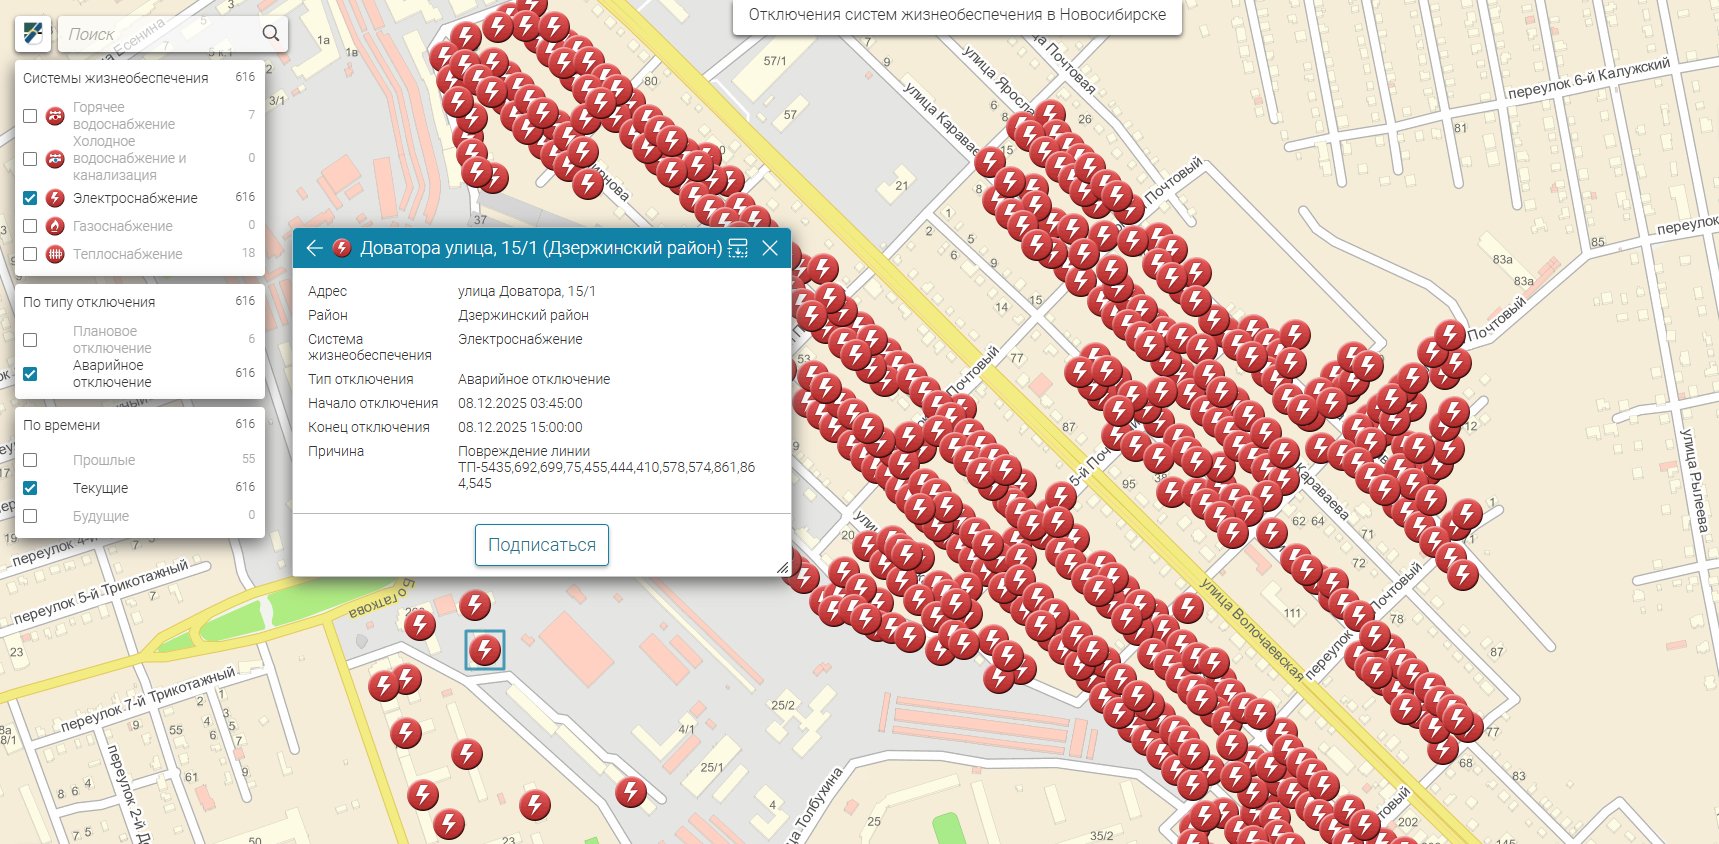Click the map title Отключения систем жизнеобеспечения
Image resolution: width=1719 pixels, height=844 pixels.
pyautogui.click(x=957, y=15)
